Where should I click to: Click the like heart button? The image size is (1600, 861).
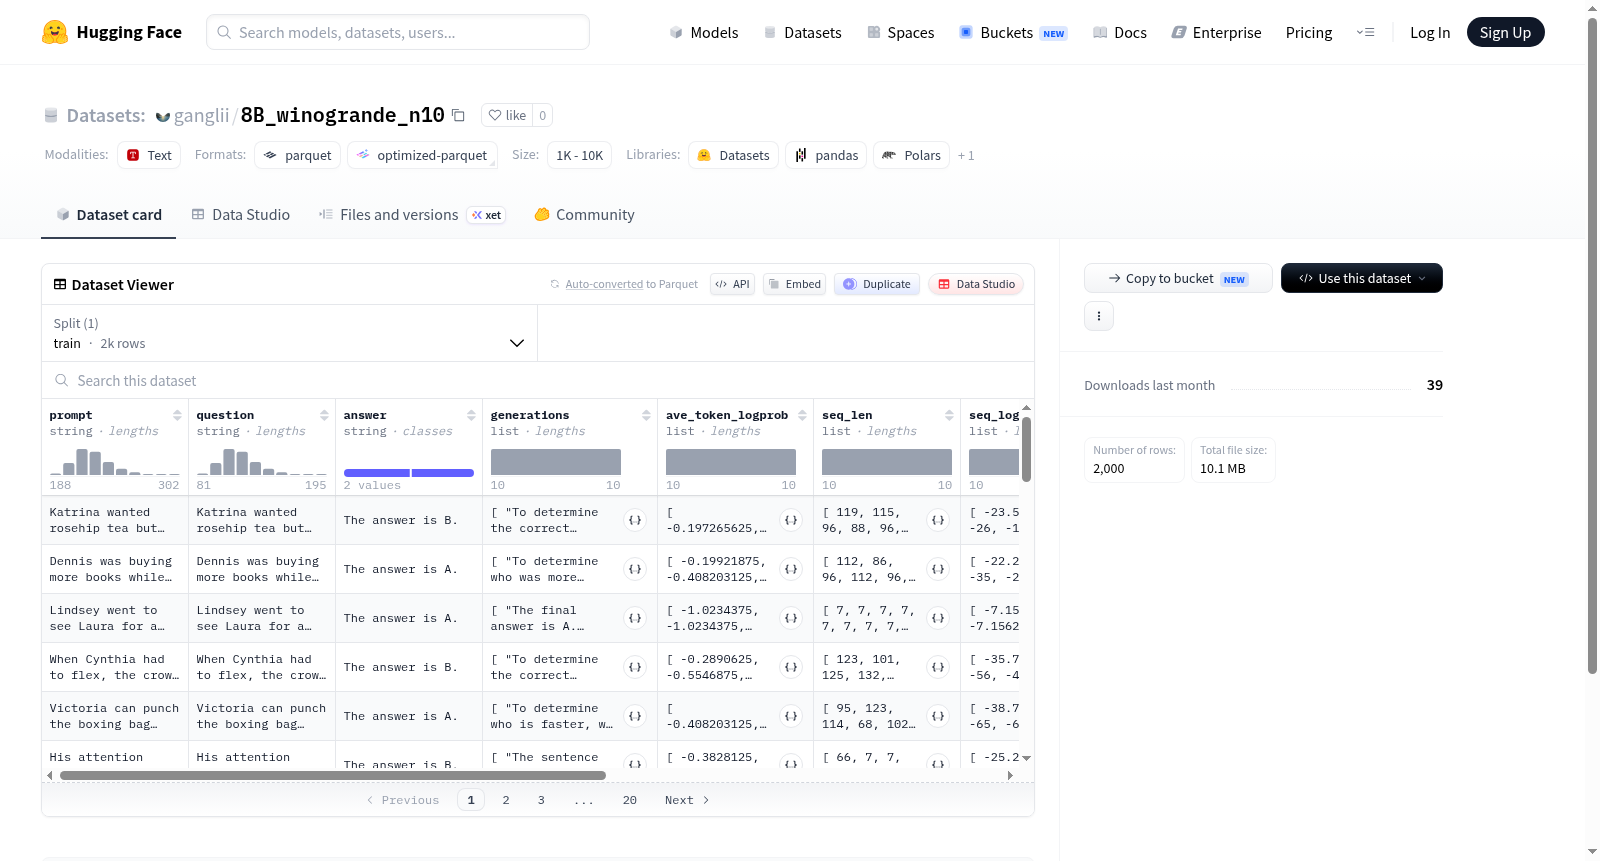pyautogui.click(x=507, y=115)
